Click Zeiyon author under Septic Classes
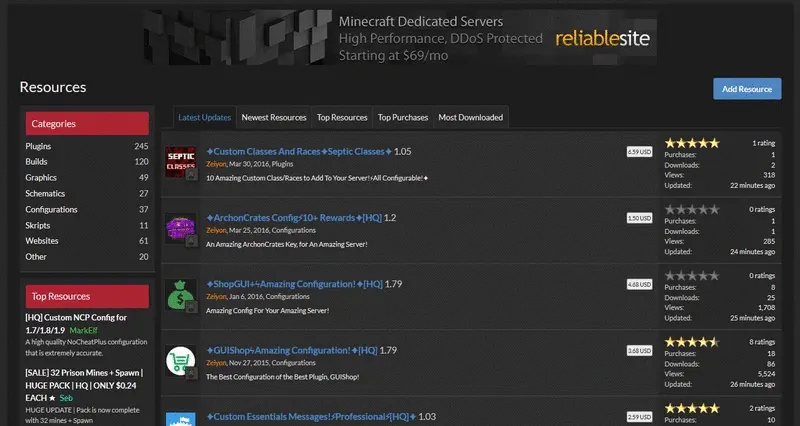800x426 pixels. pos(216,164)
